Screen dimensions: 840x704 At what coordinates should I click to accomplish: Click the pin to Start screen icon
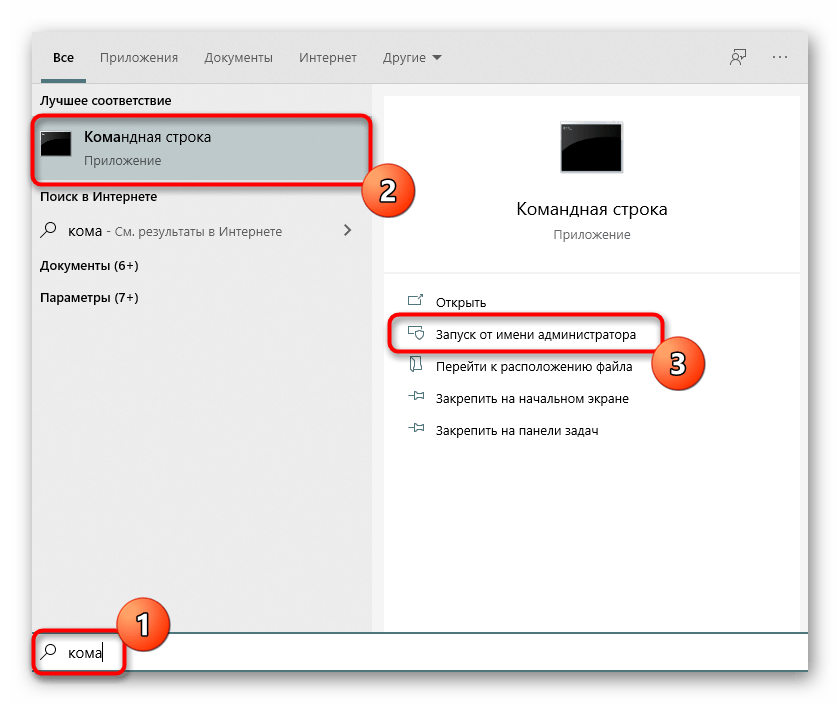[416, 398]
